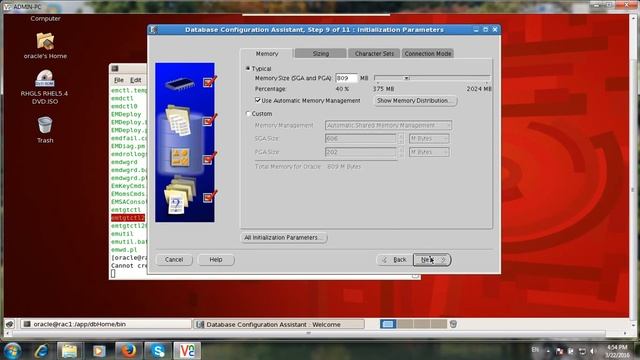Click the Help button

(216, 260)
